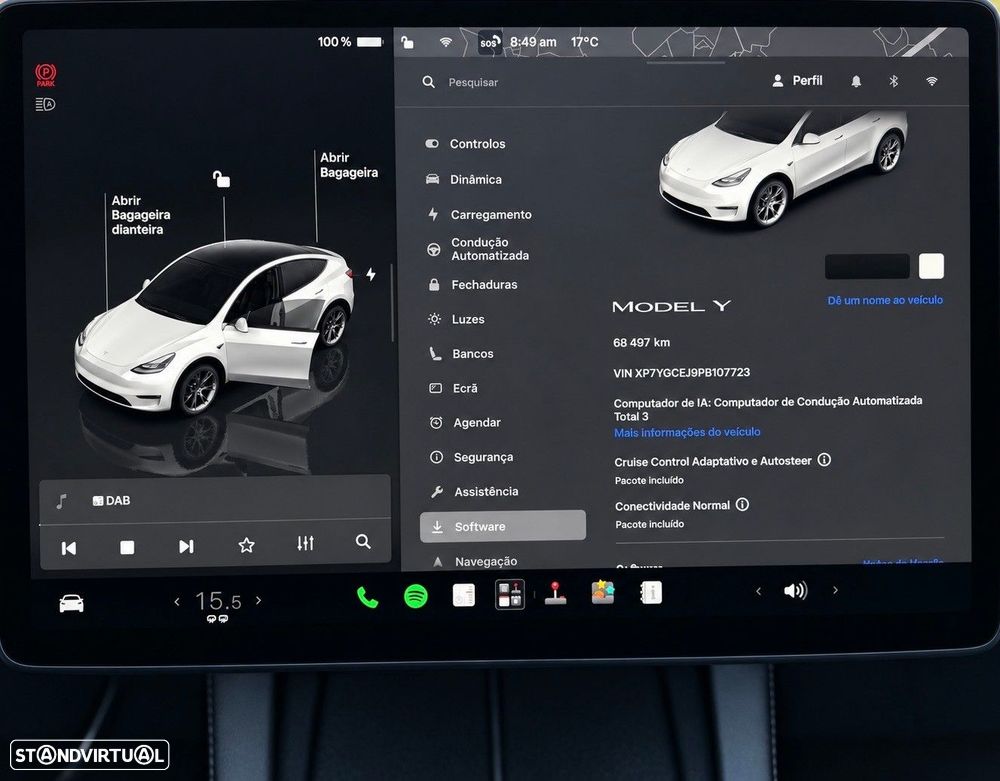The height and width of the screenshot is (781, 1000).
Task: Tap the 68 497 km odometer
Action: (642, 342)
